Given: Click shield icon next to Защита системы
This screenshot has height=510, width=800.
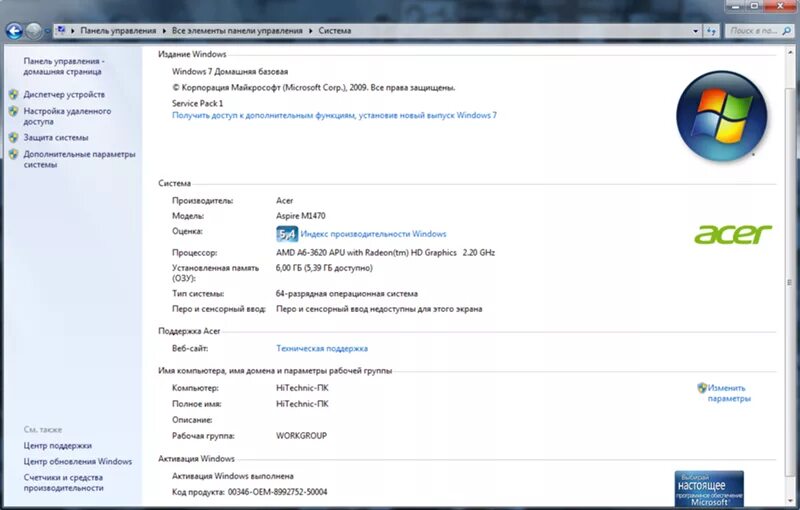Looking at the screenshot, I should (x=14, y=138).
